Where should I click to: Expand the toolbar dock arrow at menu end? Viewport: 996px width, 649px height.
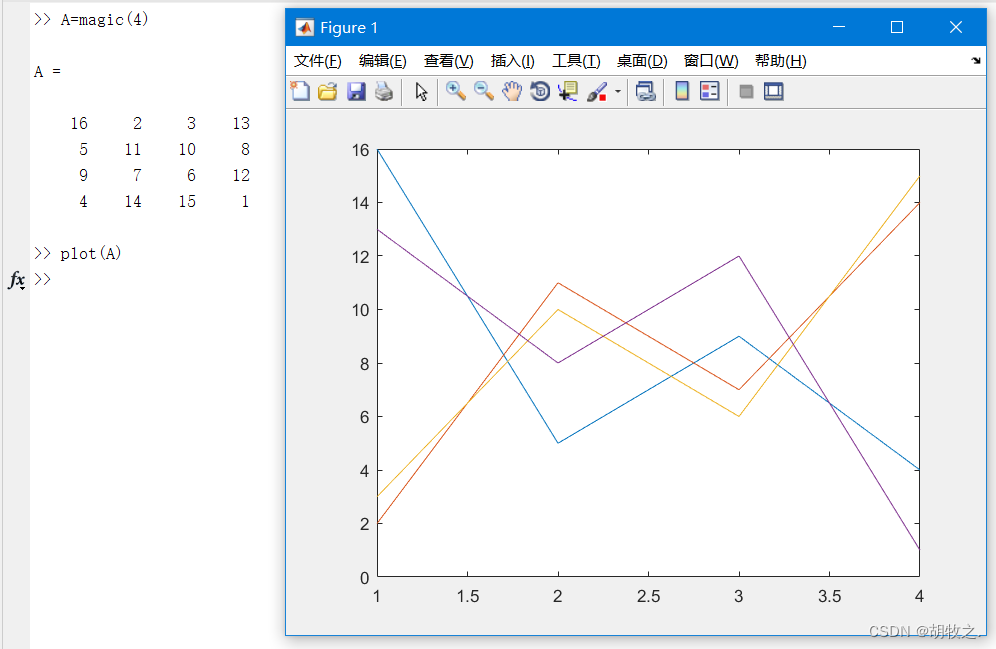(976, 61)
